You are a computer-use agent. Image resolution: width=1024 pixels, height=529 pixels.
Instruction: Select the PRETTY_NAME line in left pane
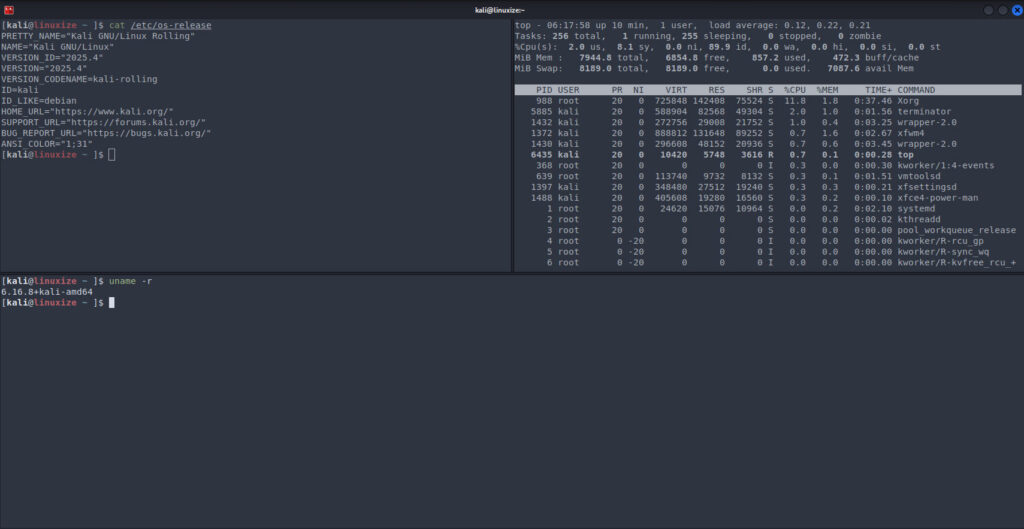coord(98,36)
